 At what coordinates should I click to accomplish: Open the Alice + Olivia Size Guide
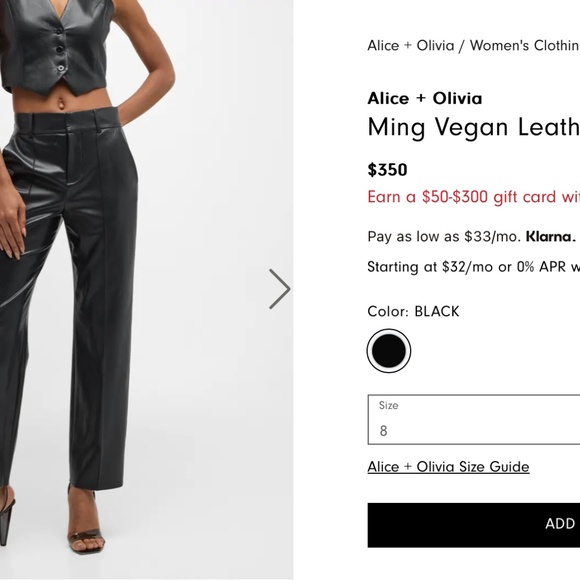click(x=448, y=466)
